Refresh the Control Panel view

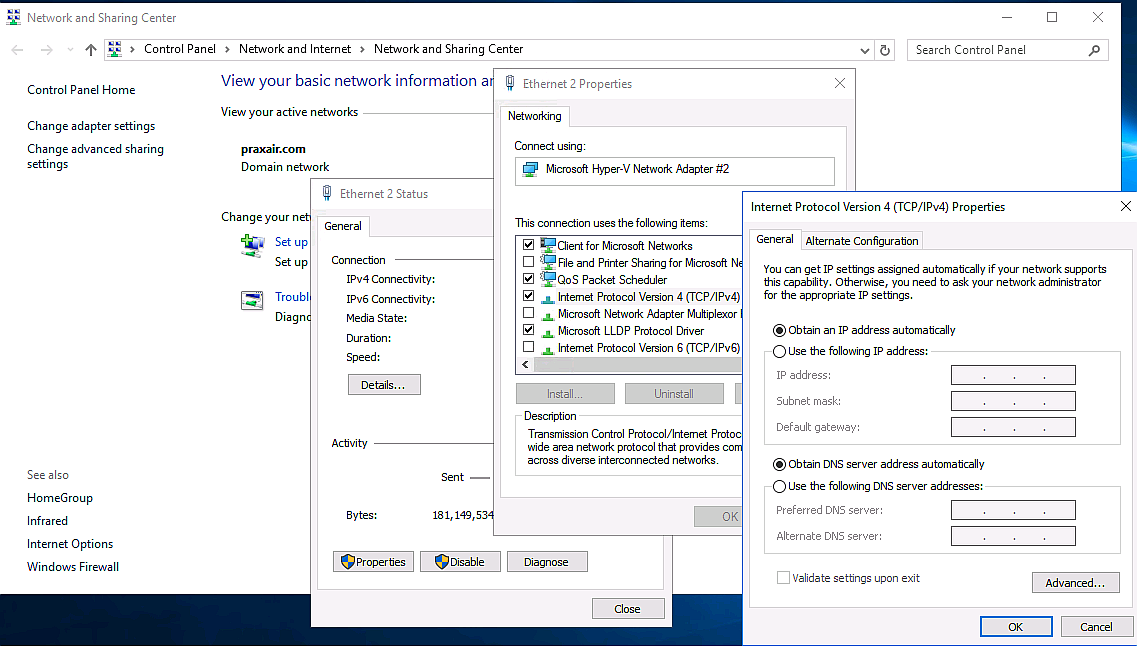tap(885, 50)
